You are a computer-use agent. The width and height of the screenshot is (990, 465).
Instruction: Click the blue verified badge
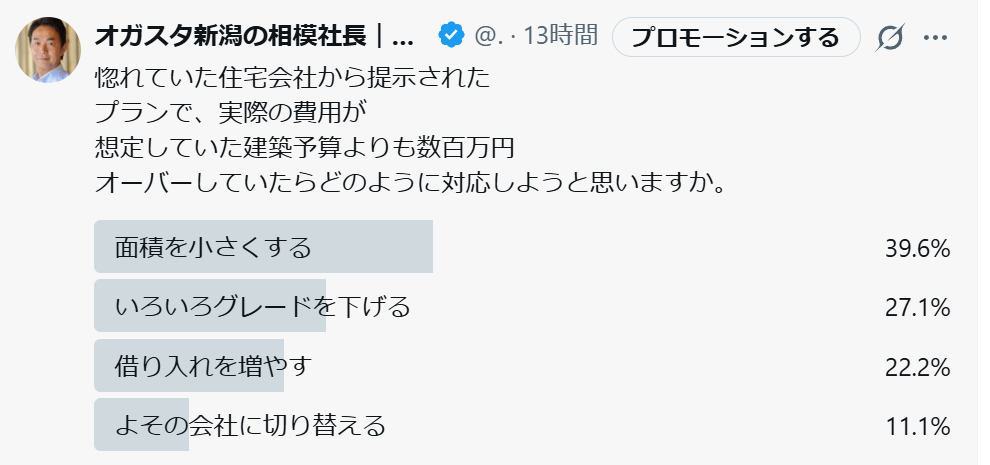(452, 37)
